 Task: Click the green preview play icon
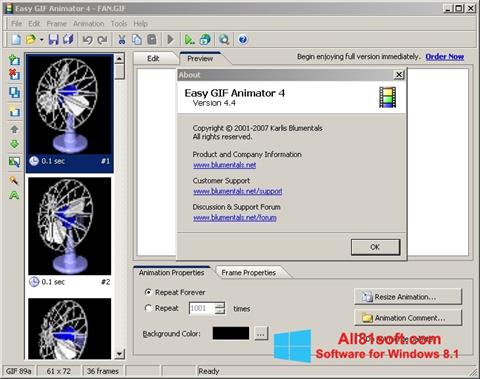point(189,40)
